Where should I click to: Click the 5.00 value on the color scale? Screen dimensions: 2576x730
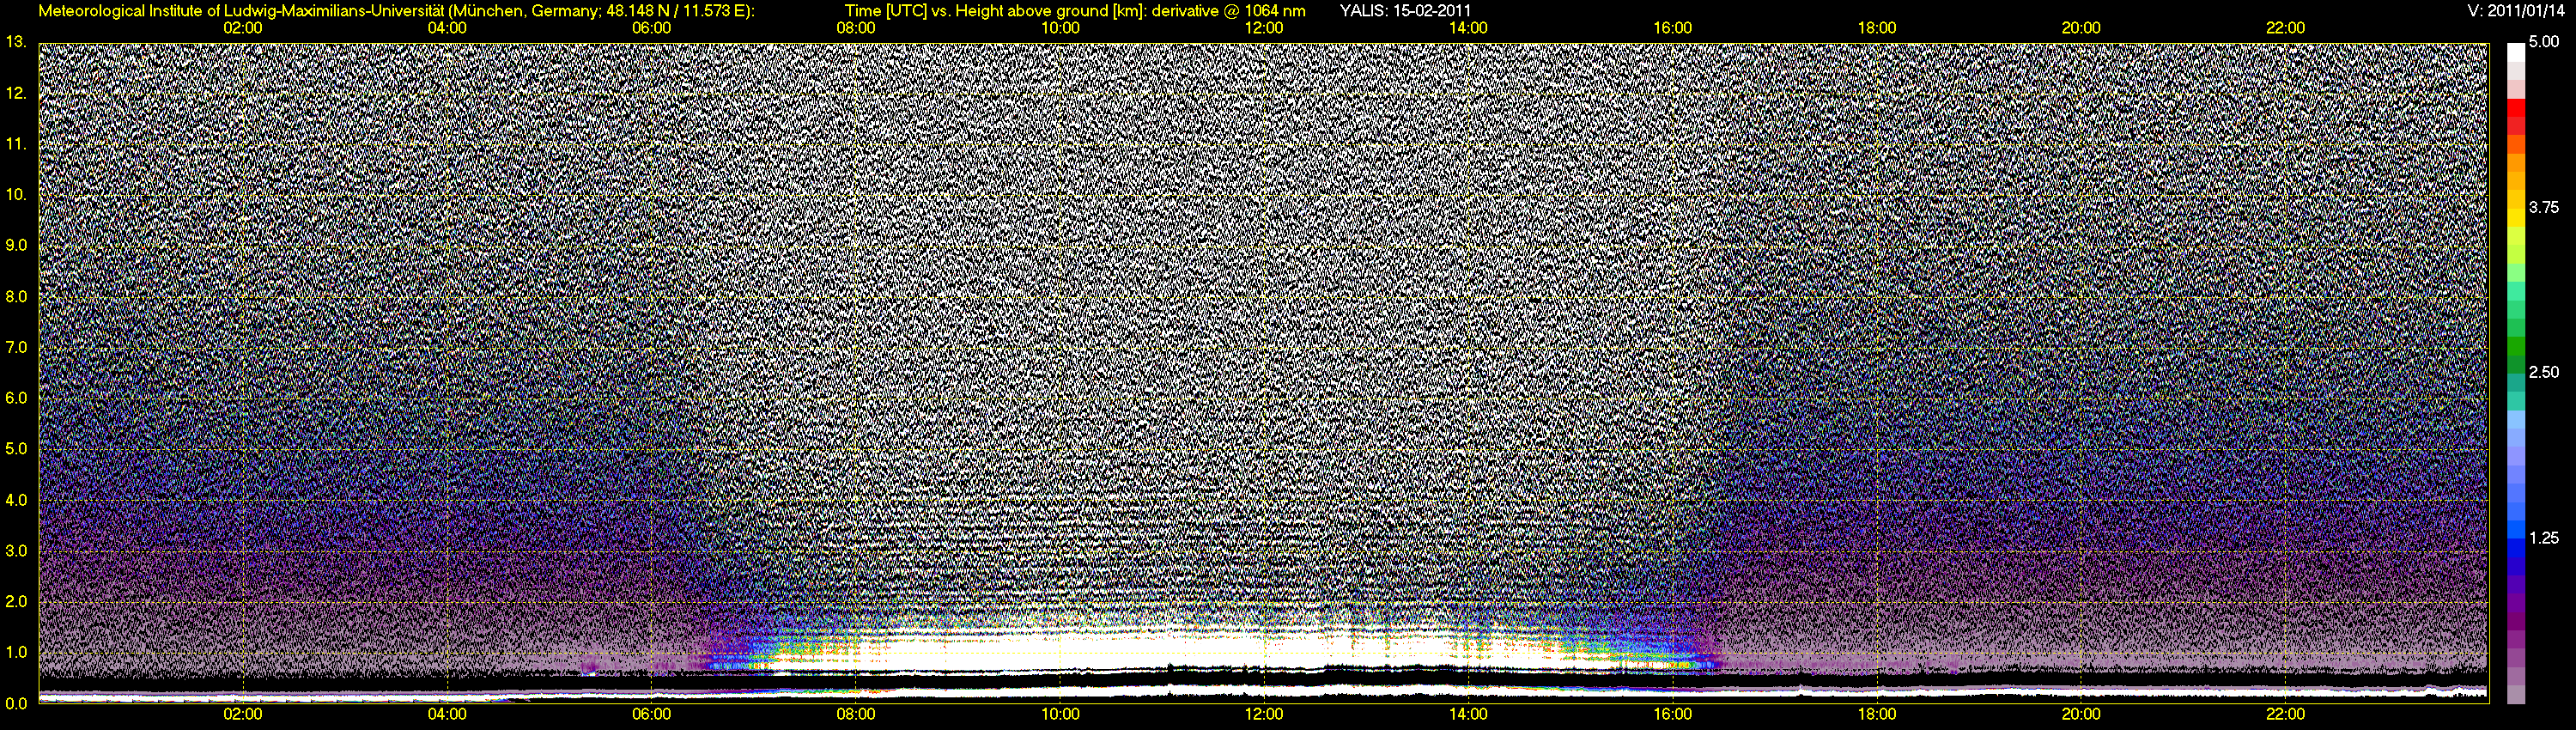pos(2544,43)
